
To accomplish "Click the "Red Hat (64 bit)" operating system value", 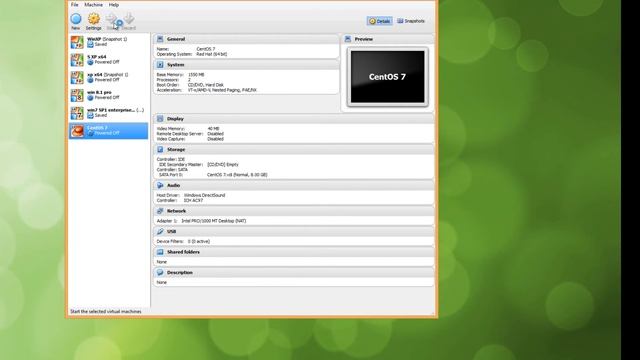I will pos(211,54).
